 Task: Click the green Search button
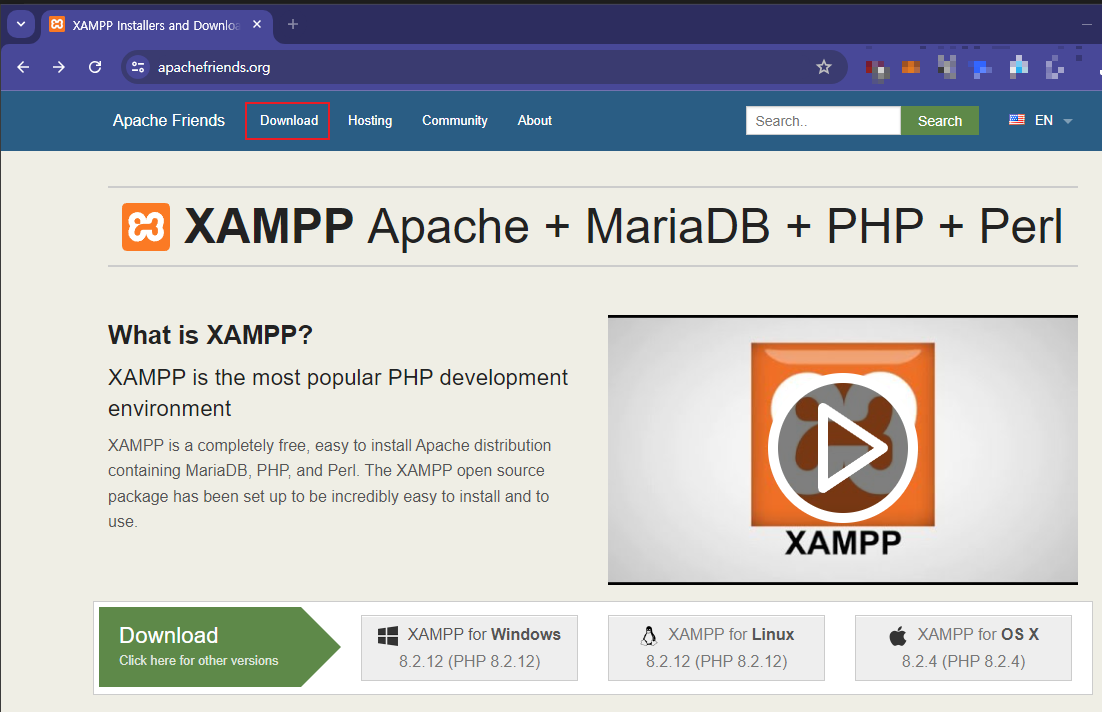[940, 120]
